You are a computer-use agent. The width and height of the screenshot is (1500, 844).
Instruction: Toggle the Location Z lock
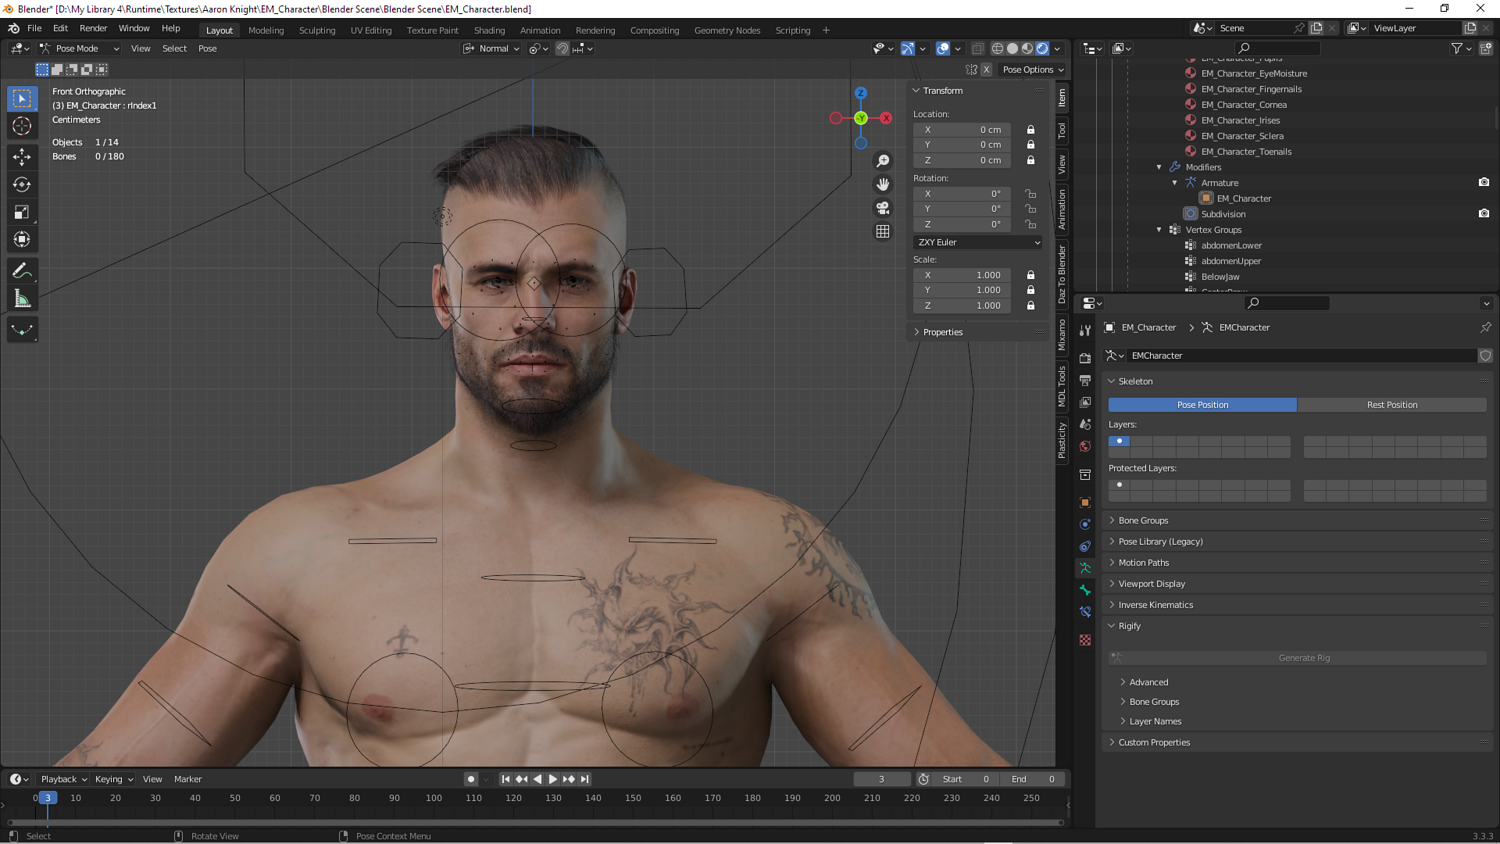[x=1031, y=160]
